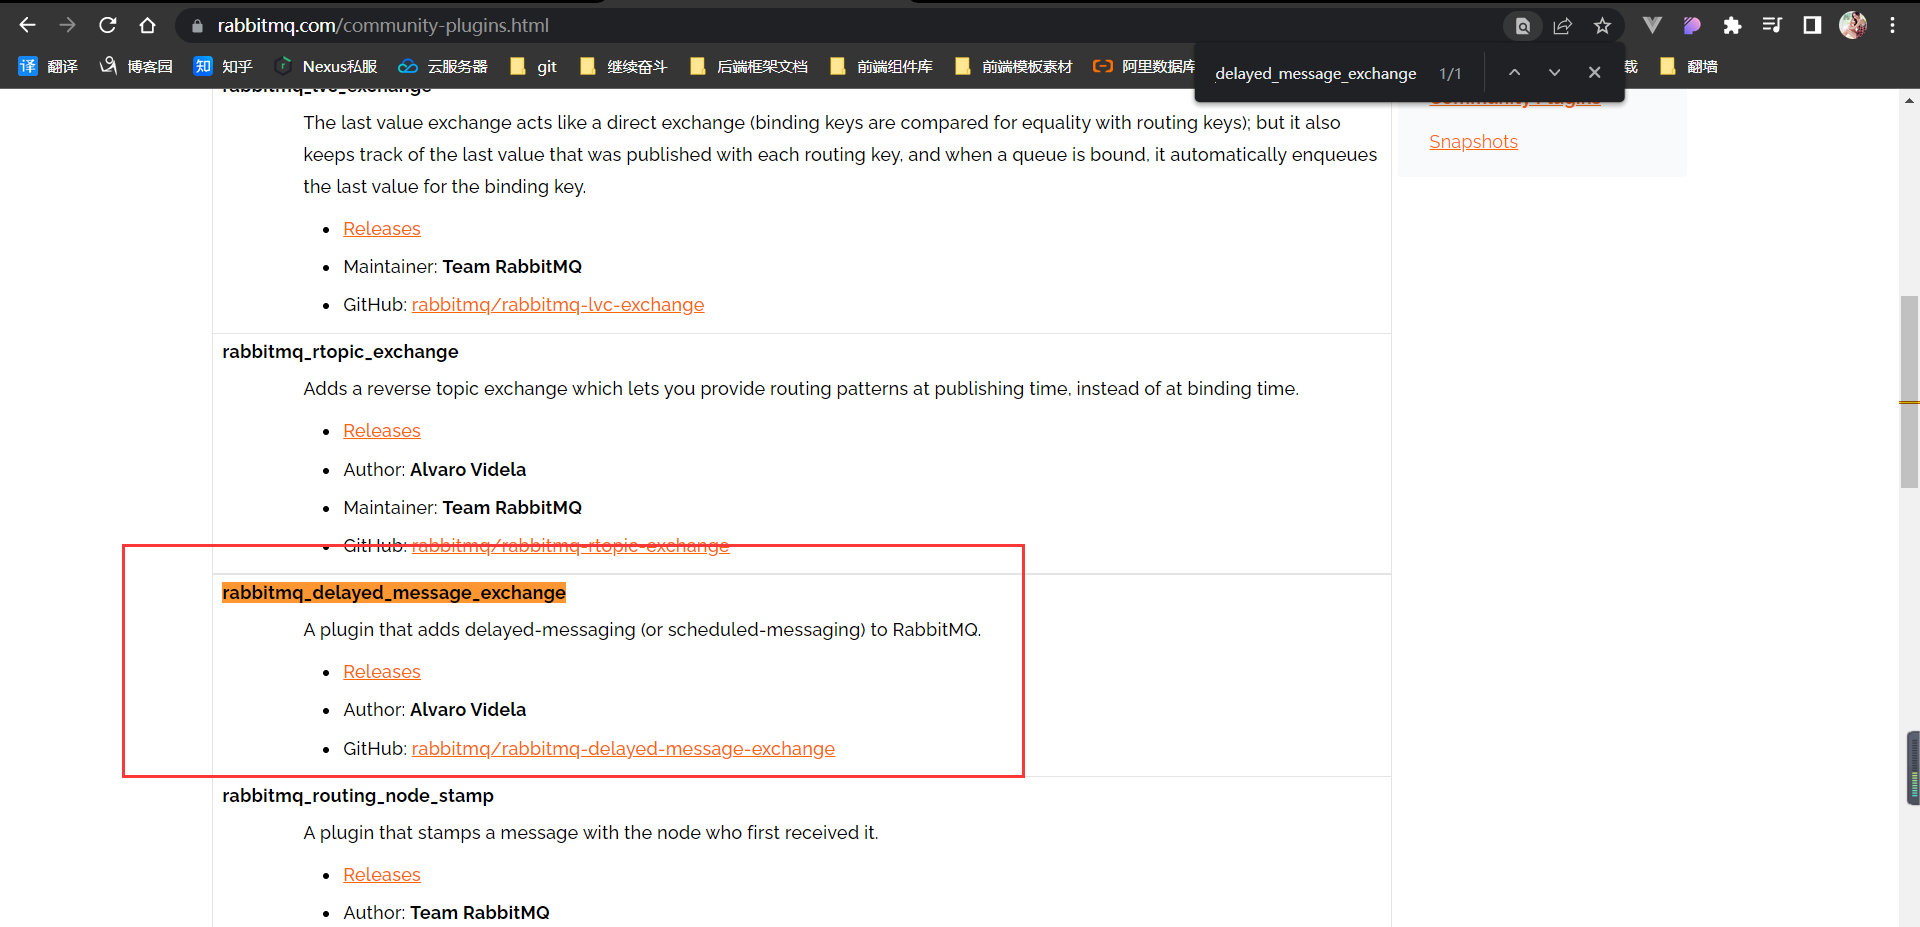This screenshot has height=927, width=1920.
Task: Open the git bookmark folder
Action: (x=533, y=66)
